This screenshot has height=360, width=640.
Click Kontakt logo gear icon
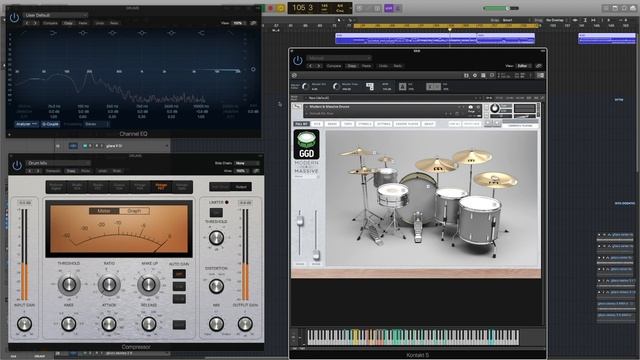294,76
